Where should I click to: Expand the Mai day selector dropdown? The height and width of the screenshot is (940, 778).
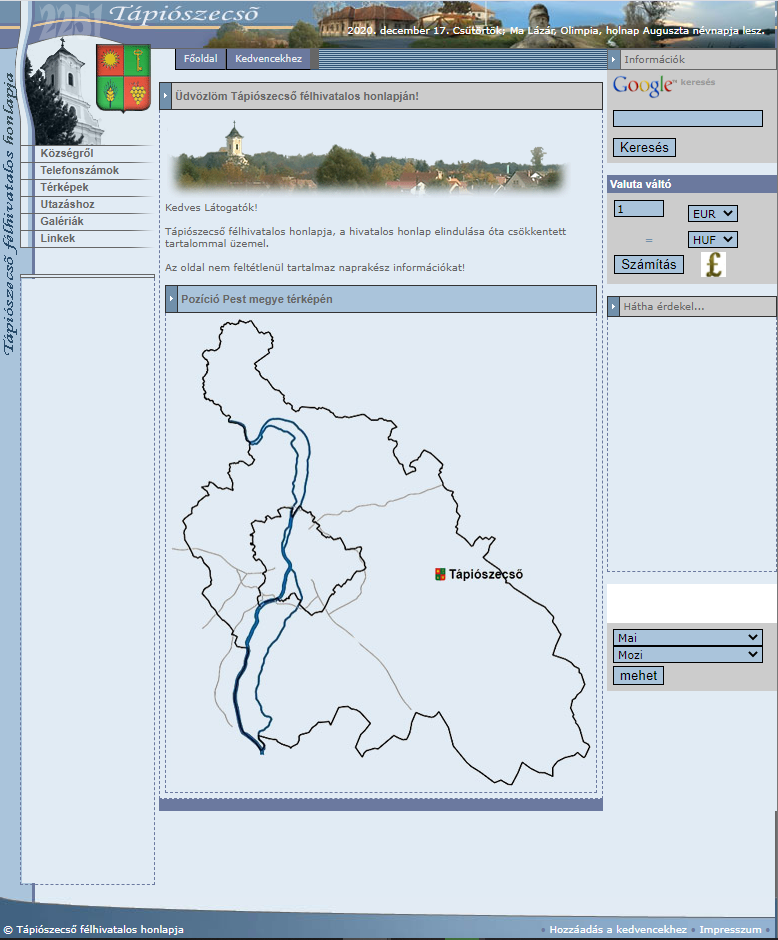687,637
